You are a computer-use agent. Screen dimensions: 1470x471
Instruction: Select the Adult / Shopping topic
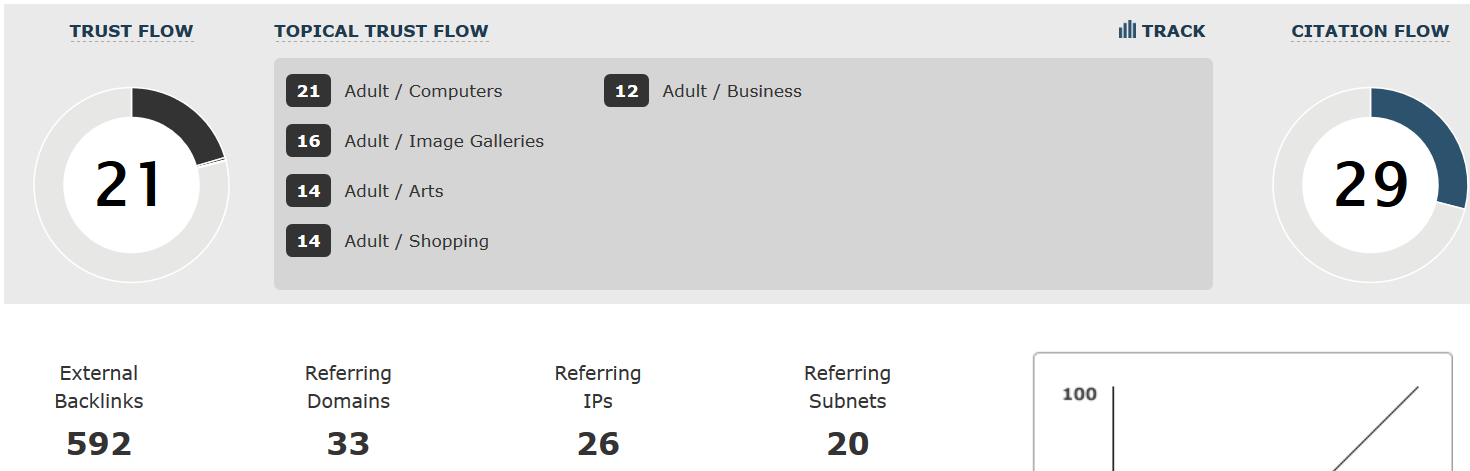(417, 241)
